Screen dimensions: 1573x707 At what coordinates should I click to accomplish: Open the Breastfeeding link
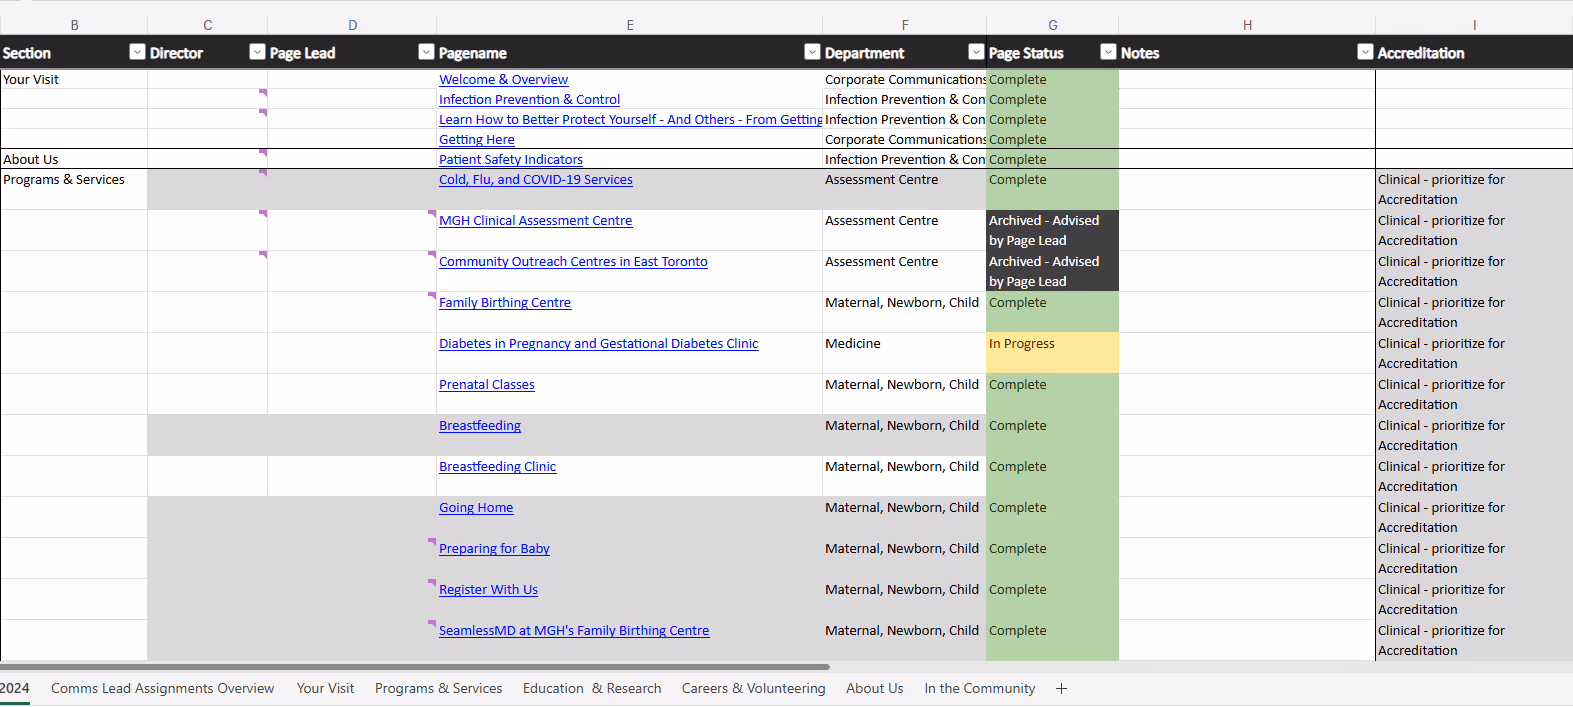coord(479,425)
